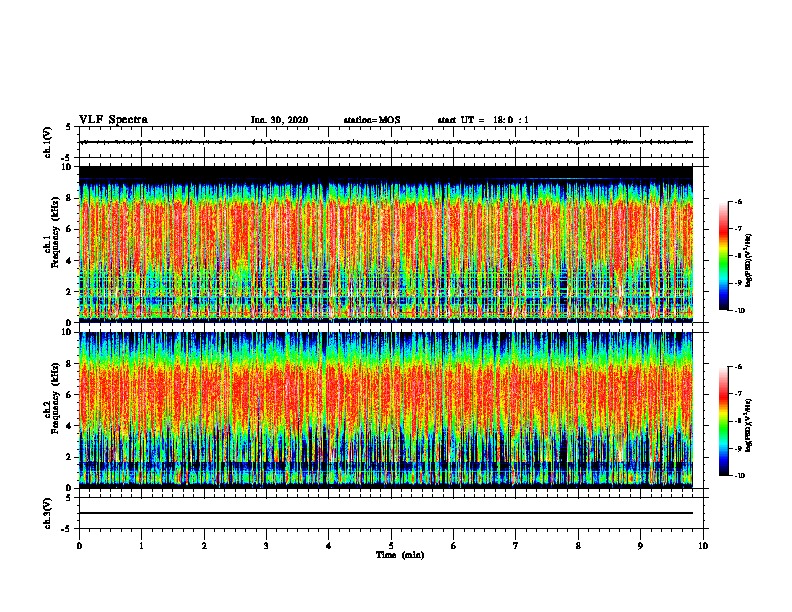
Task: Click time axis tick label "6"
Action: 454,546
